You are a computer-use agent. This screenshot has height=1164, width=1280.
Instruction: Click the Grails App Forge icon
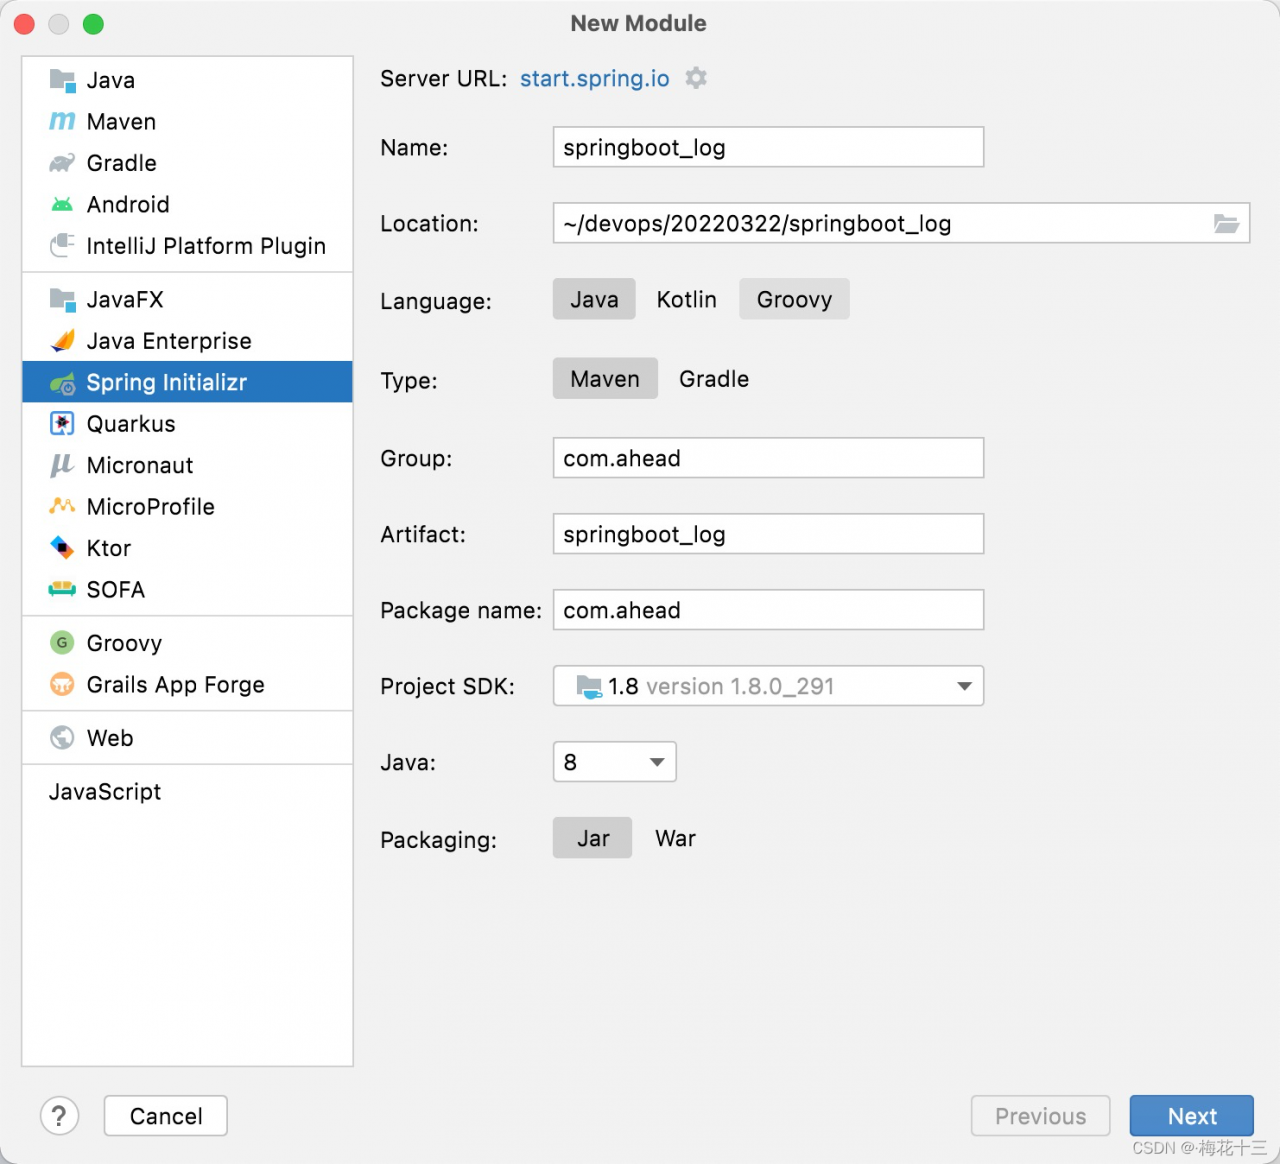[62, 685]
